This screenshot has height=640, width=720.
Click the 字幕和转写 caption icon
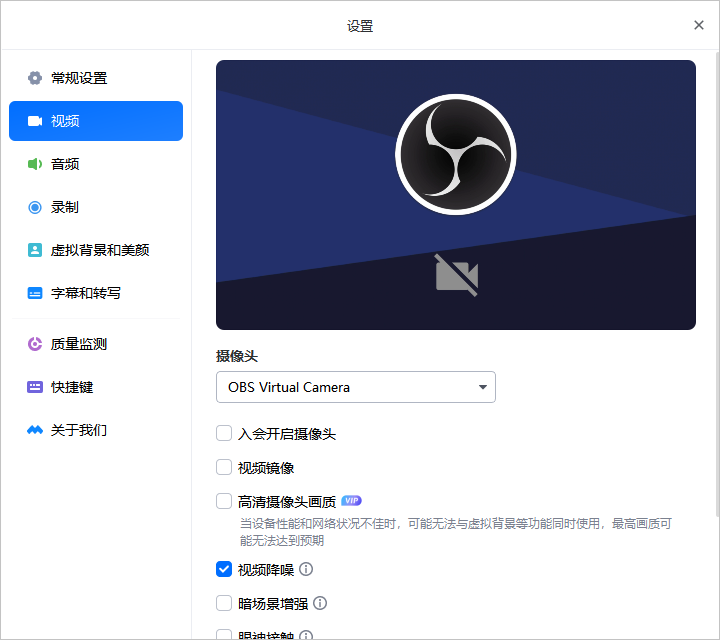pos(35,293)
